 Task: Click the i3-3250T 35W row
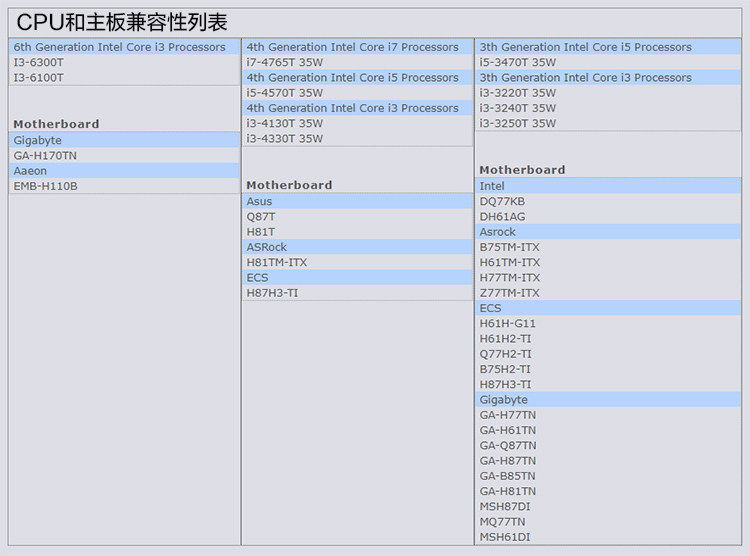(x=608, y=123)
